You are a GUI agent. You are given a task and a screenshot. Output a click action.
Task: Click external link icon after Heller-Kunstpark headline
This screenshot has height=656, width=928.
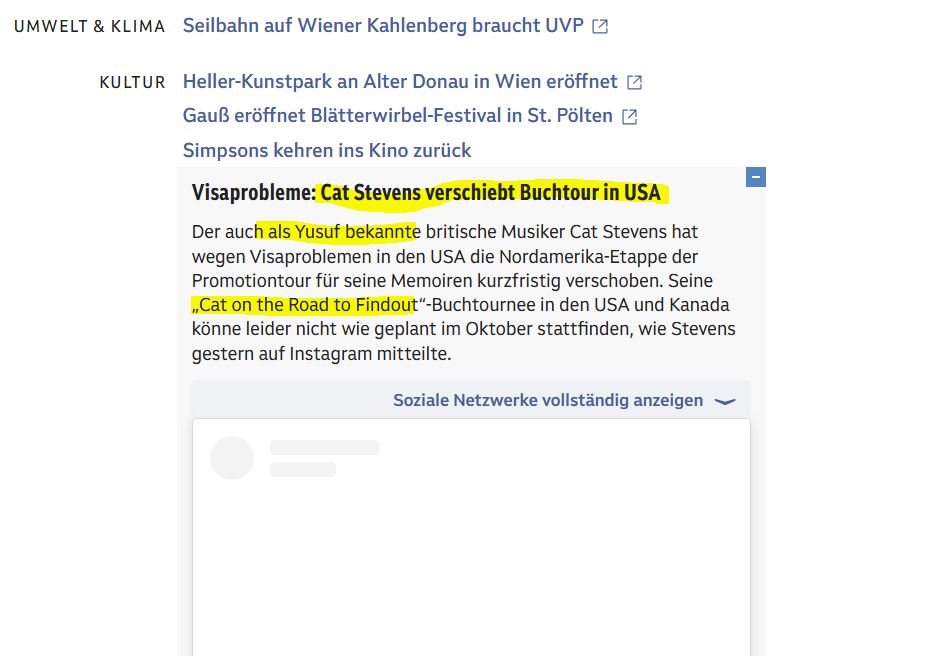coord(634,82)
